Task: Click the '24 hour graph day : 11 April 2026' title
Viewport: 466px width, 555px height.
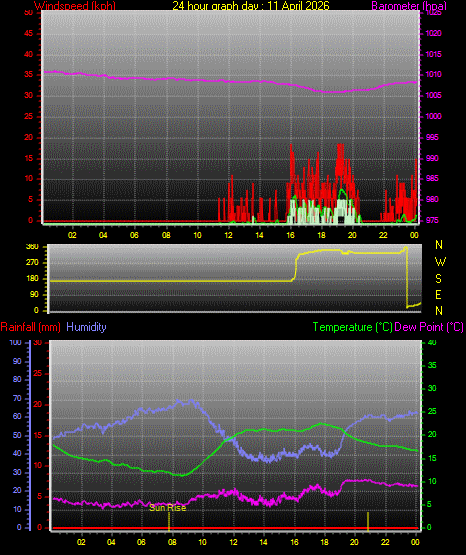Action: (251, 6)
